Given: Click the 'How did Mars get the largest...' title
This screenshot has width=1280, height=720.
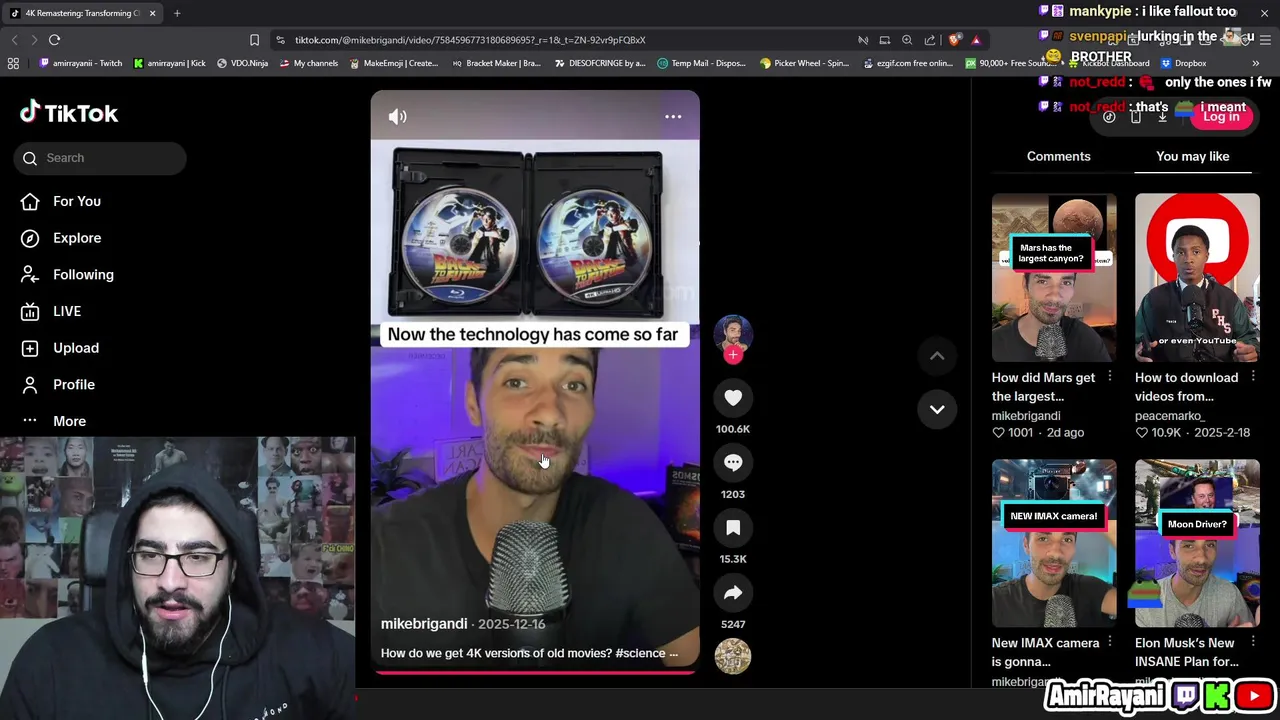Looking at the screenshot, I should (1043, 387).
